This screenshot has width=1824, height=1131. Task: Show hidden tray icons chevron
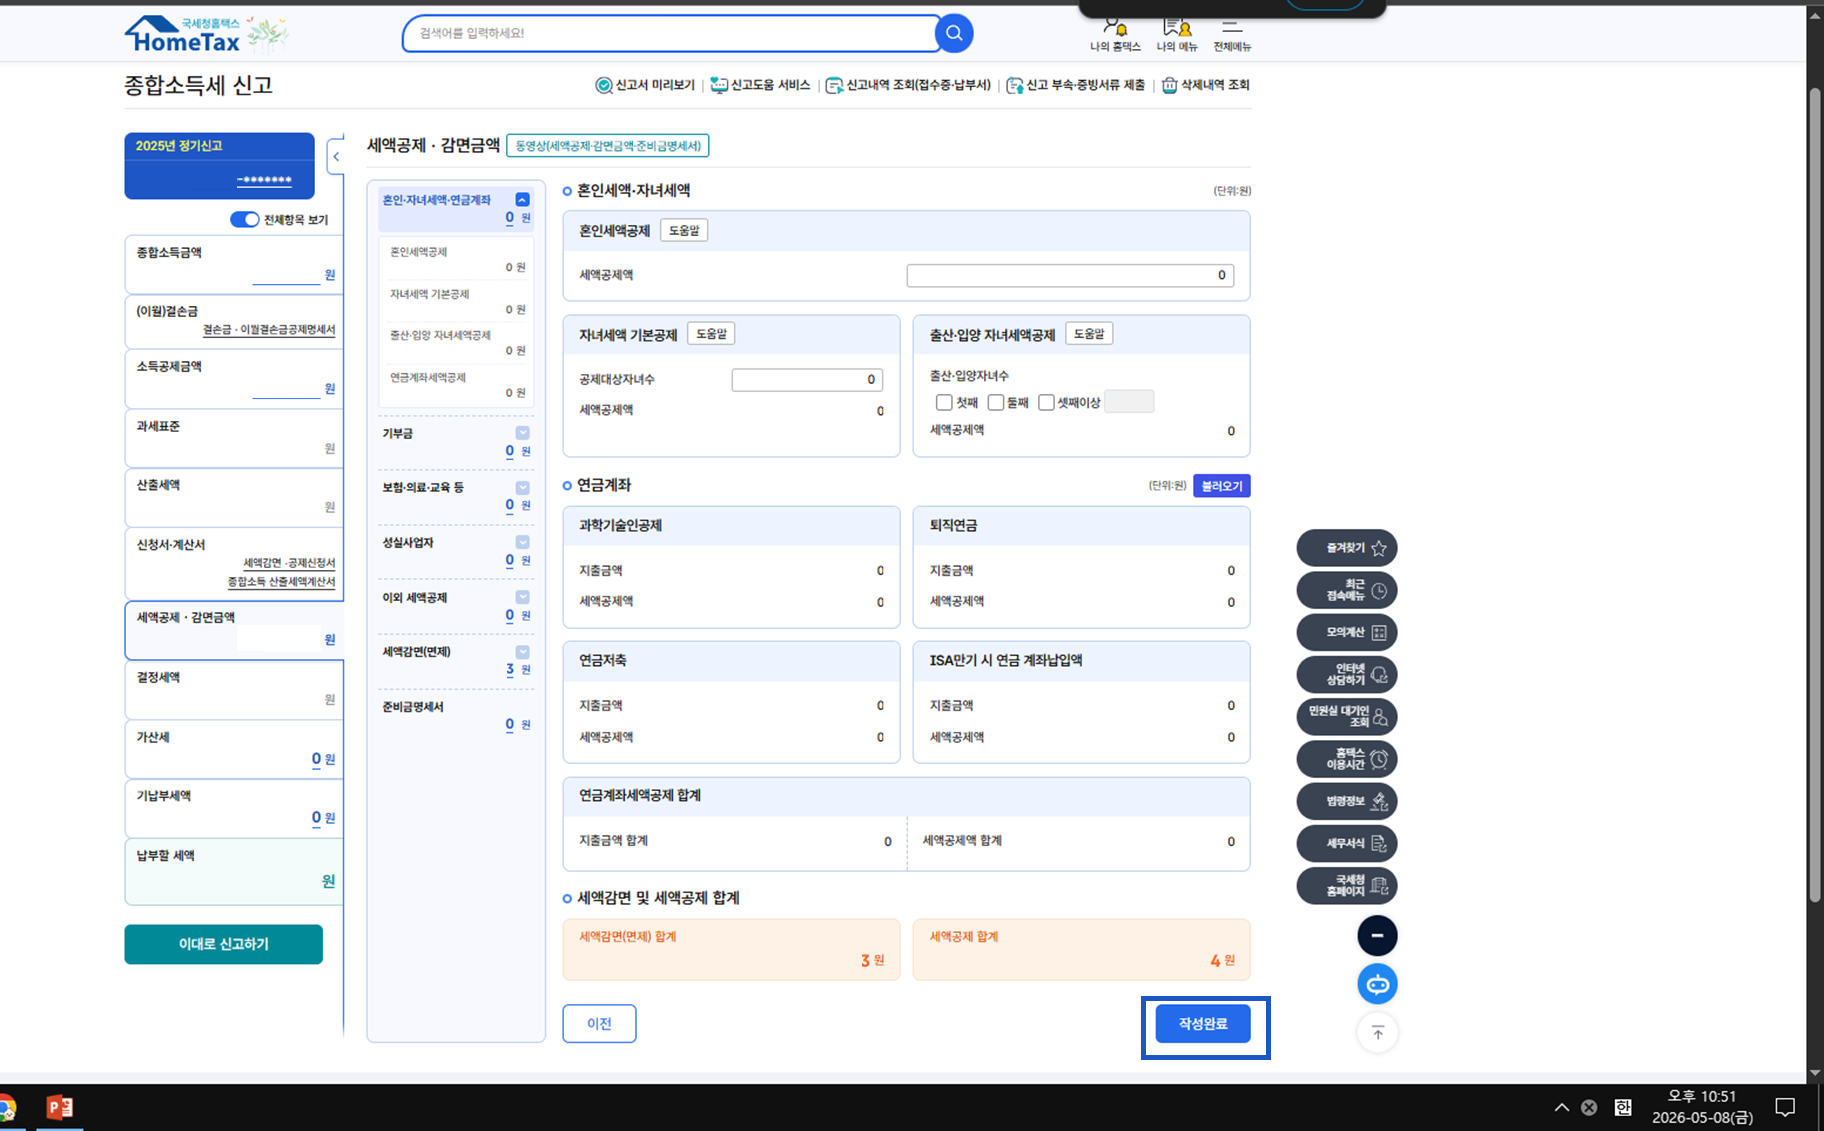pos(1561,1107)
